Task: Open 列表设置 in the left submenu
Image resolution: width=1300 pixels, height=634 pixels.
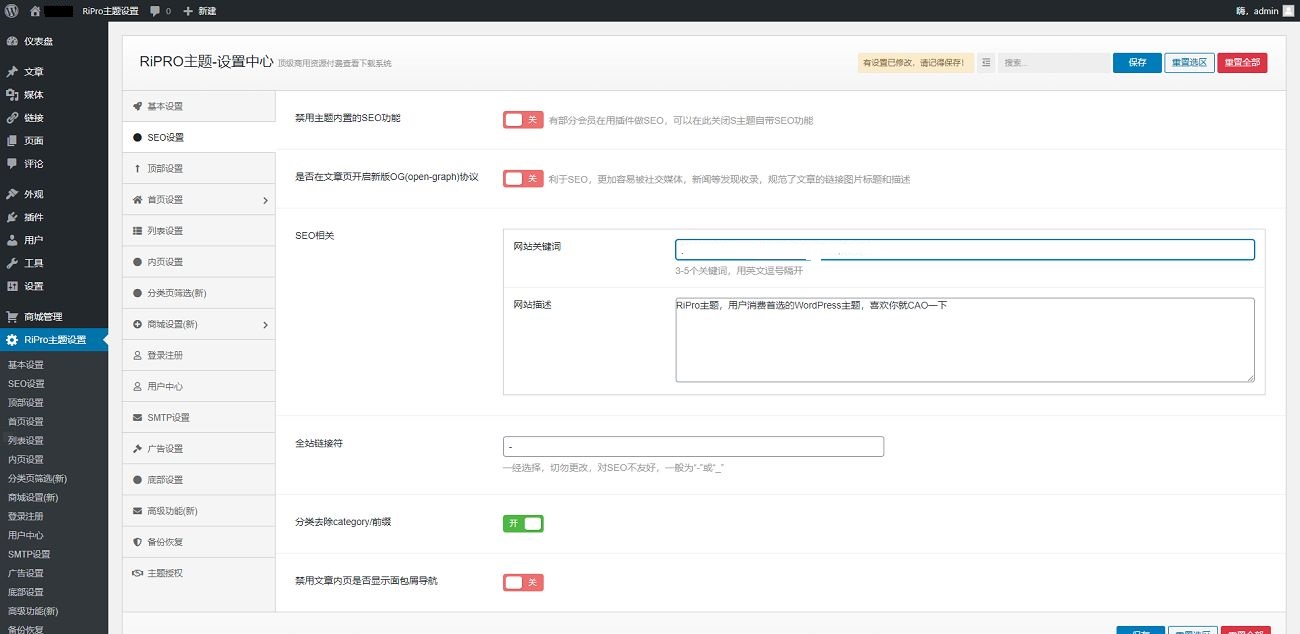Action: point(26,441)
